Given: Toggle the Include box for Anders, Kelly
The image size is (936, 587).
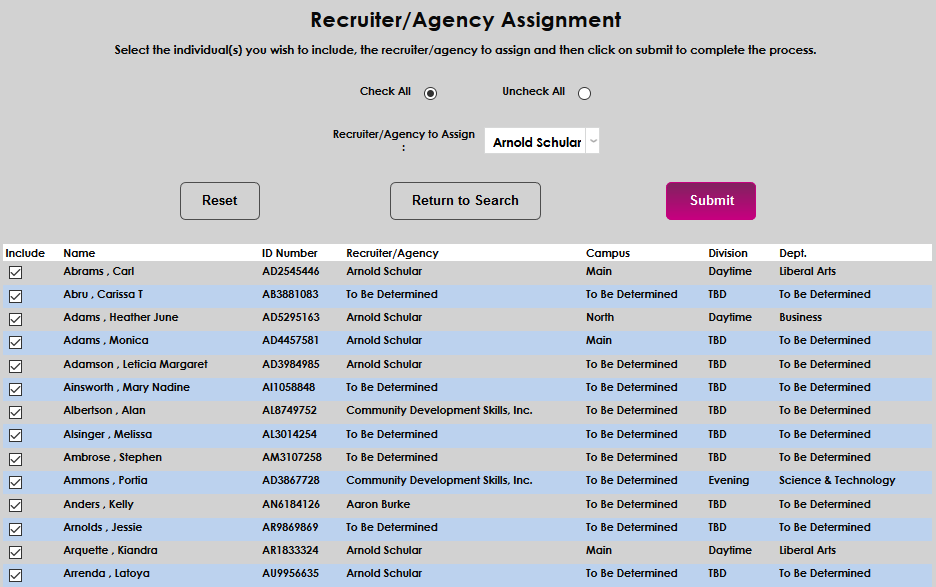Looking at the screenshot, I should [x=15, y=504].
